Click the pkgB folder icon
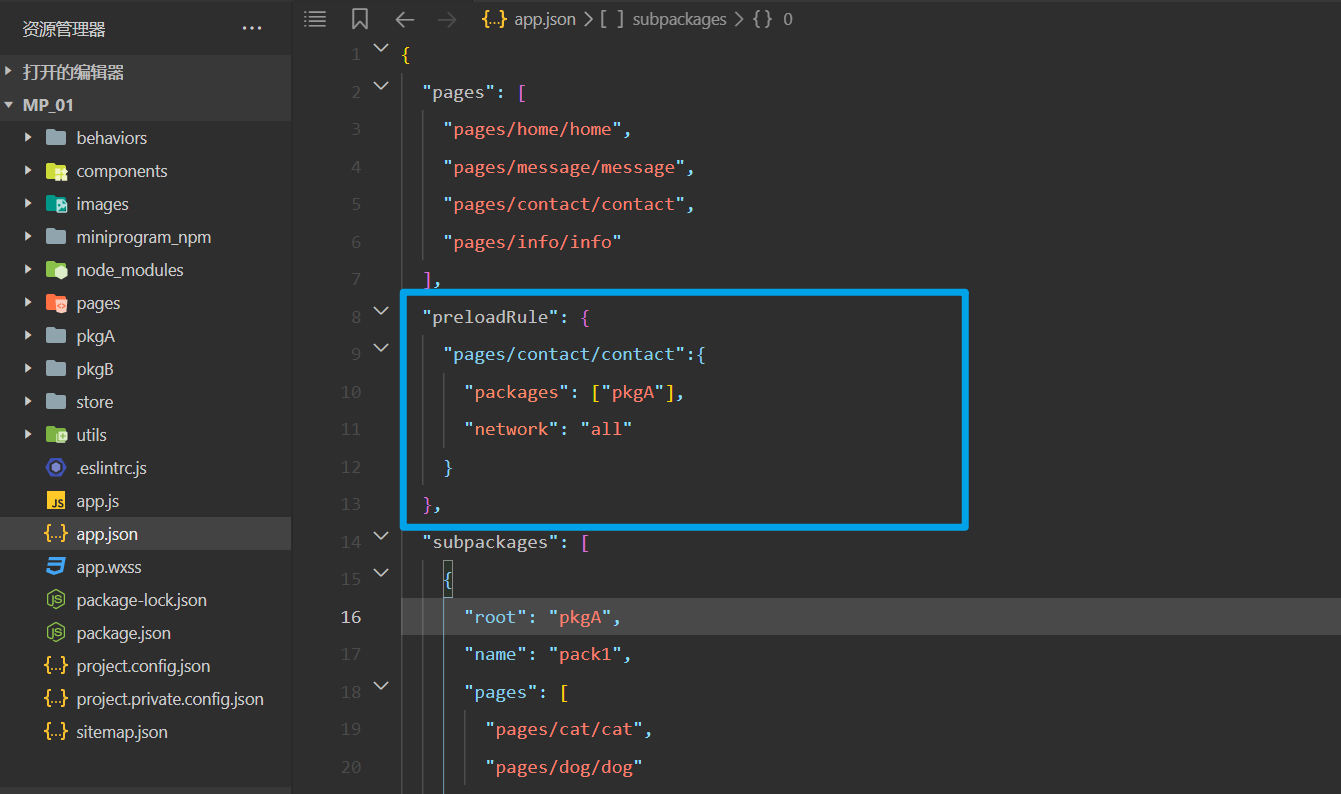This screenshot has width=1341, height=794. [56, 369]
